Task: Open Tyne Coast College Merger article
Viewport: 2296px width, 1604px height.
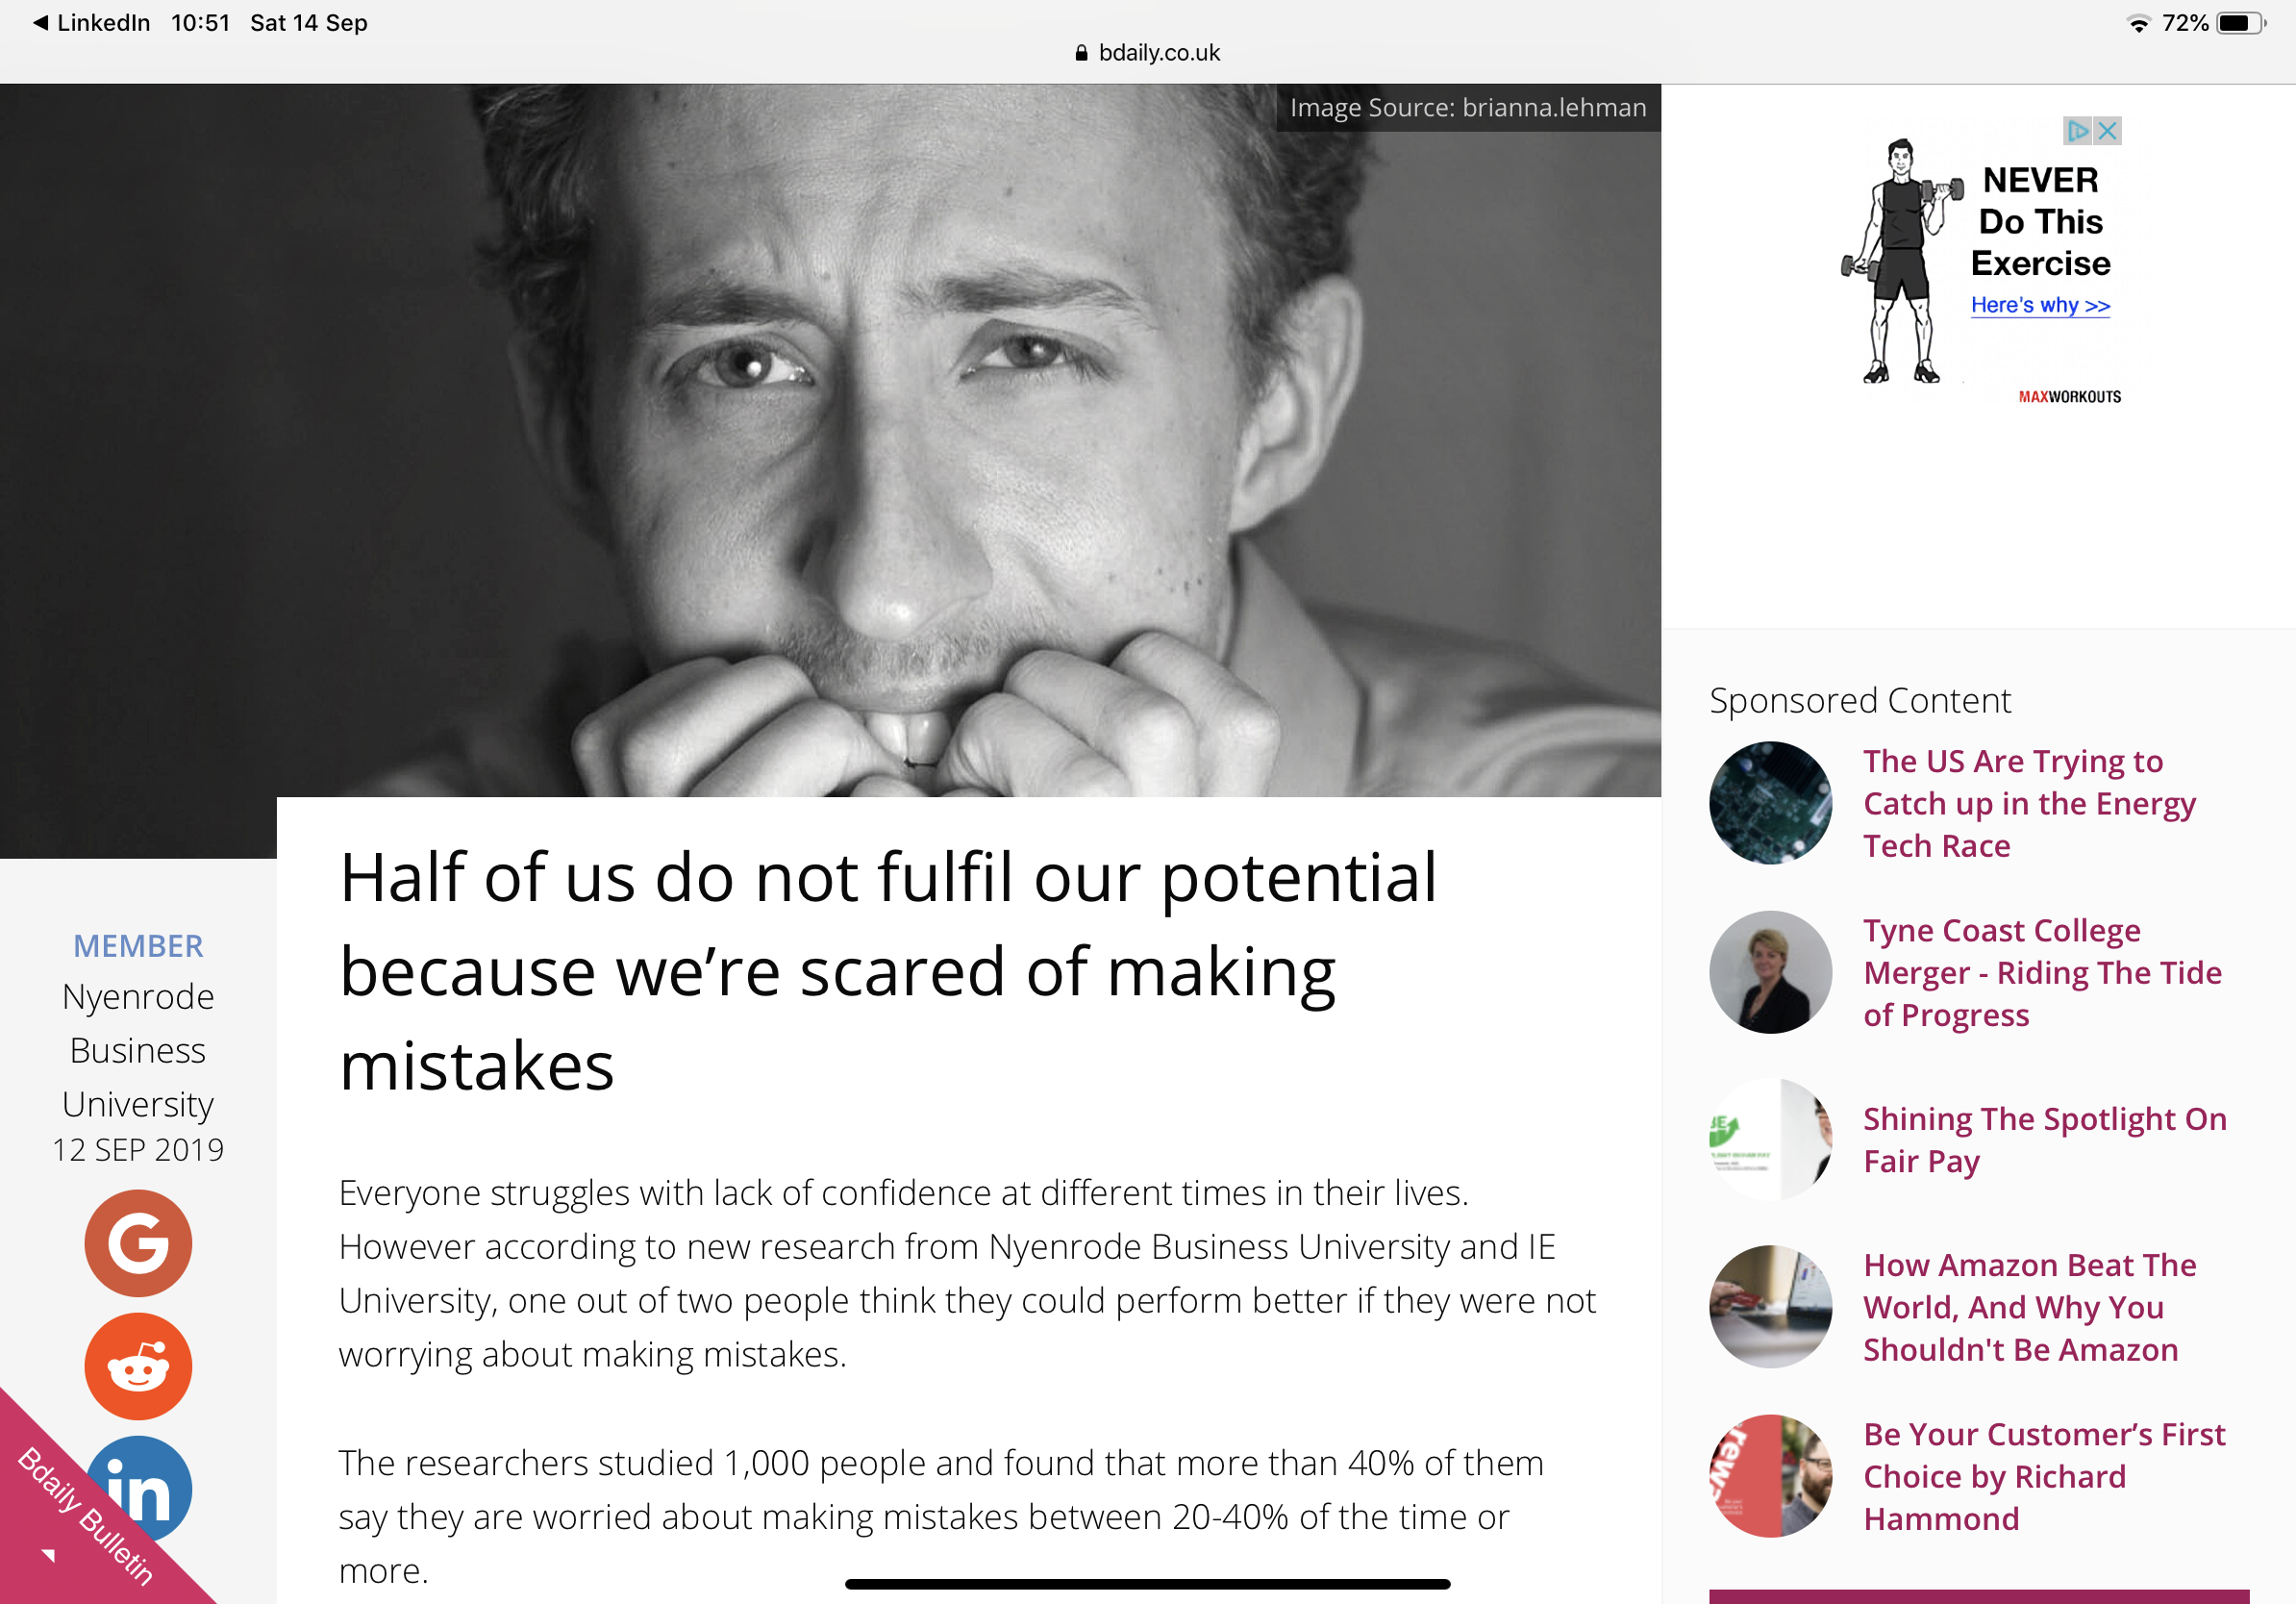Action: click(2041, 972)
